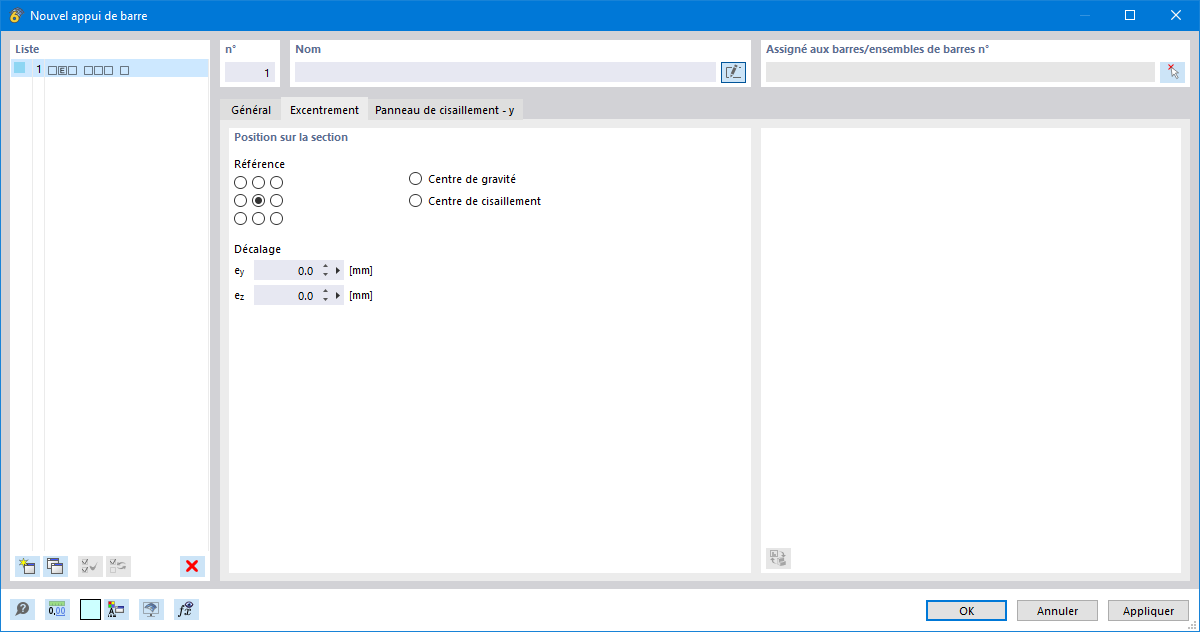Viewport: 1200px width, 632px height.
Task: Click the light cyan color swatch at the bottom
Action: (91, 609)
